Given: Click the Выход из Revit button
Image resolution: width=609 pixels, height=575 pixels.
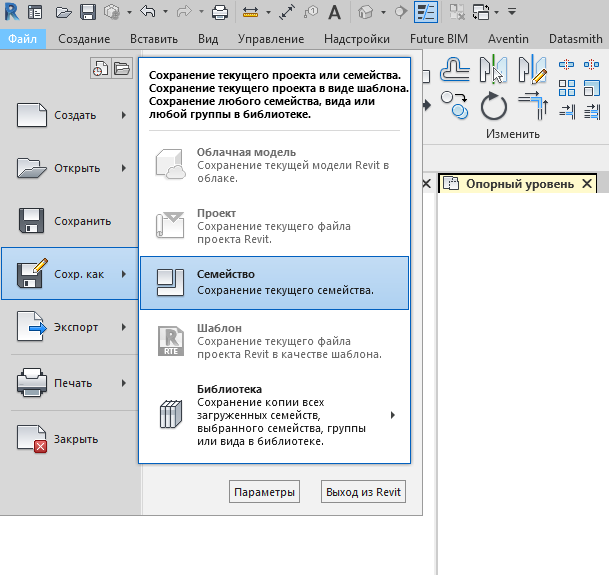Looking at the screenshot, I should click(363, 492).
